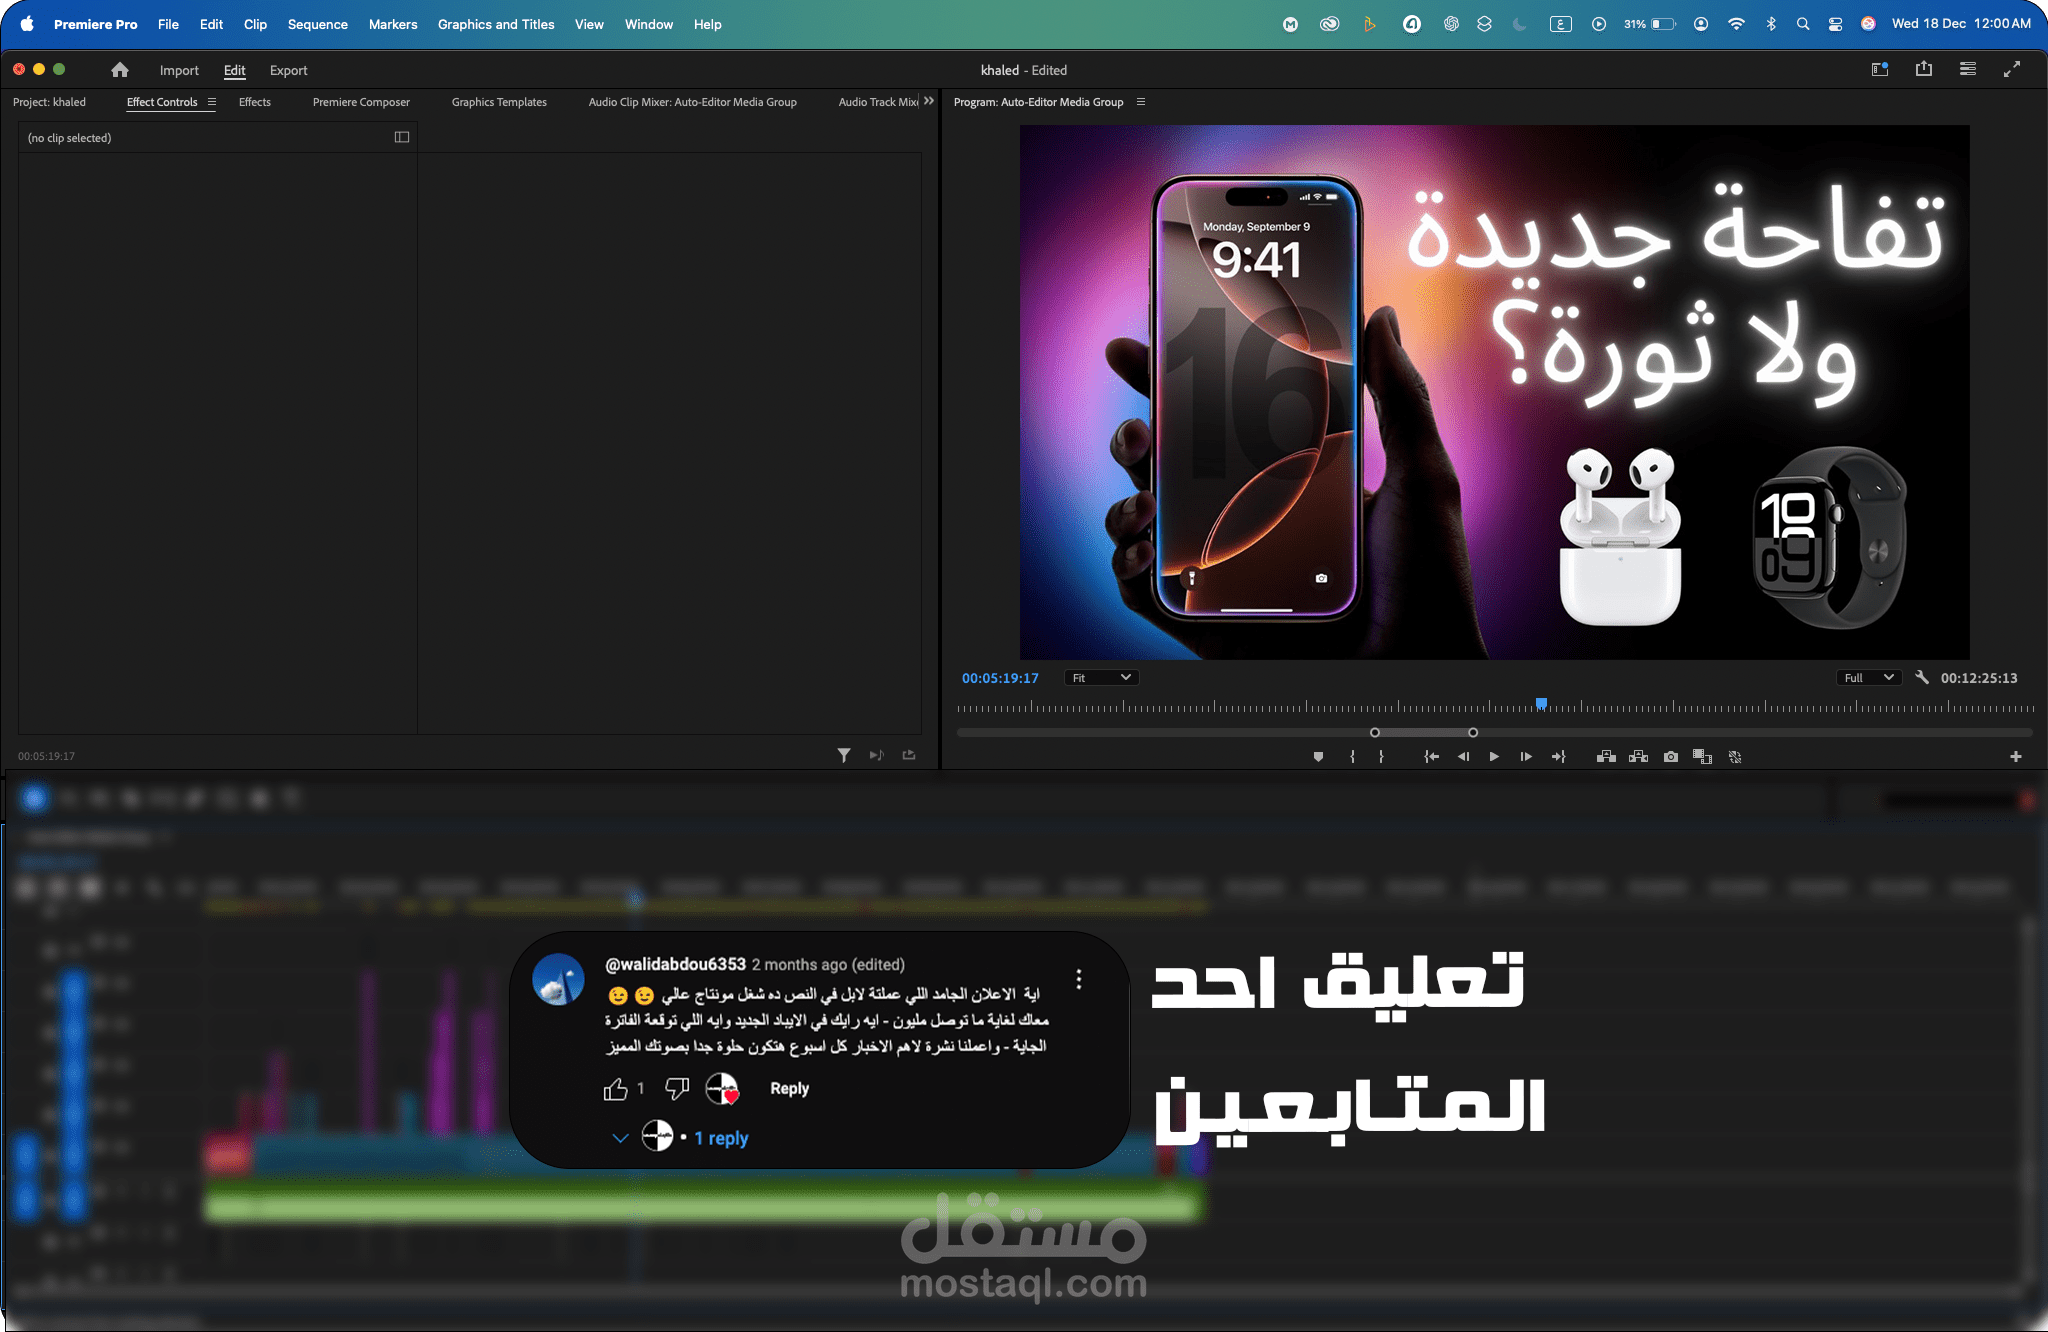
Task: Click the Extract button
Action: click(x=1638, y=757)
